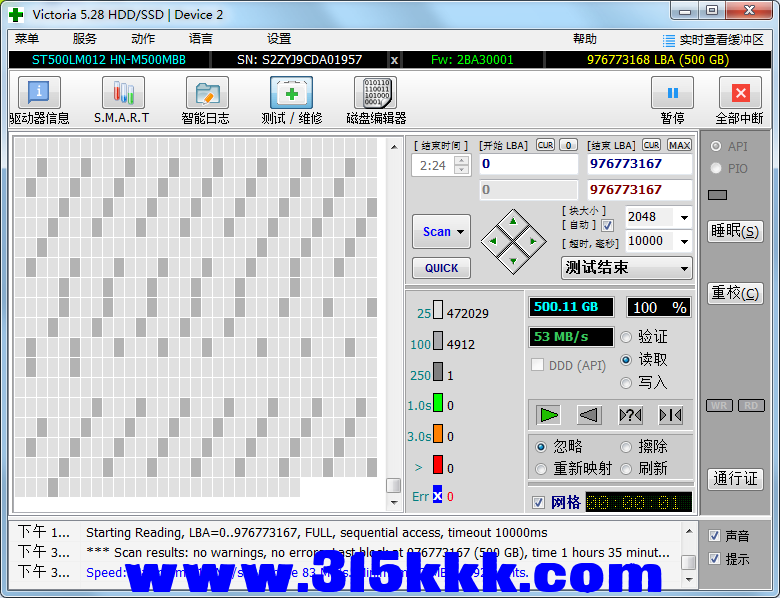This screenshot has width=780, height=598.
Task: Click the blue Err X block icon
Action: [x=437, y=496]
